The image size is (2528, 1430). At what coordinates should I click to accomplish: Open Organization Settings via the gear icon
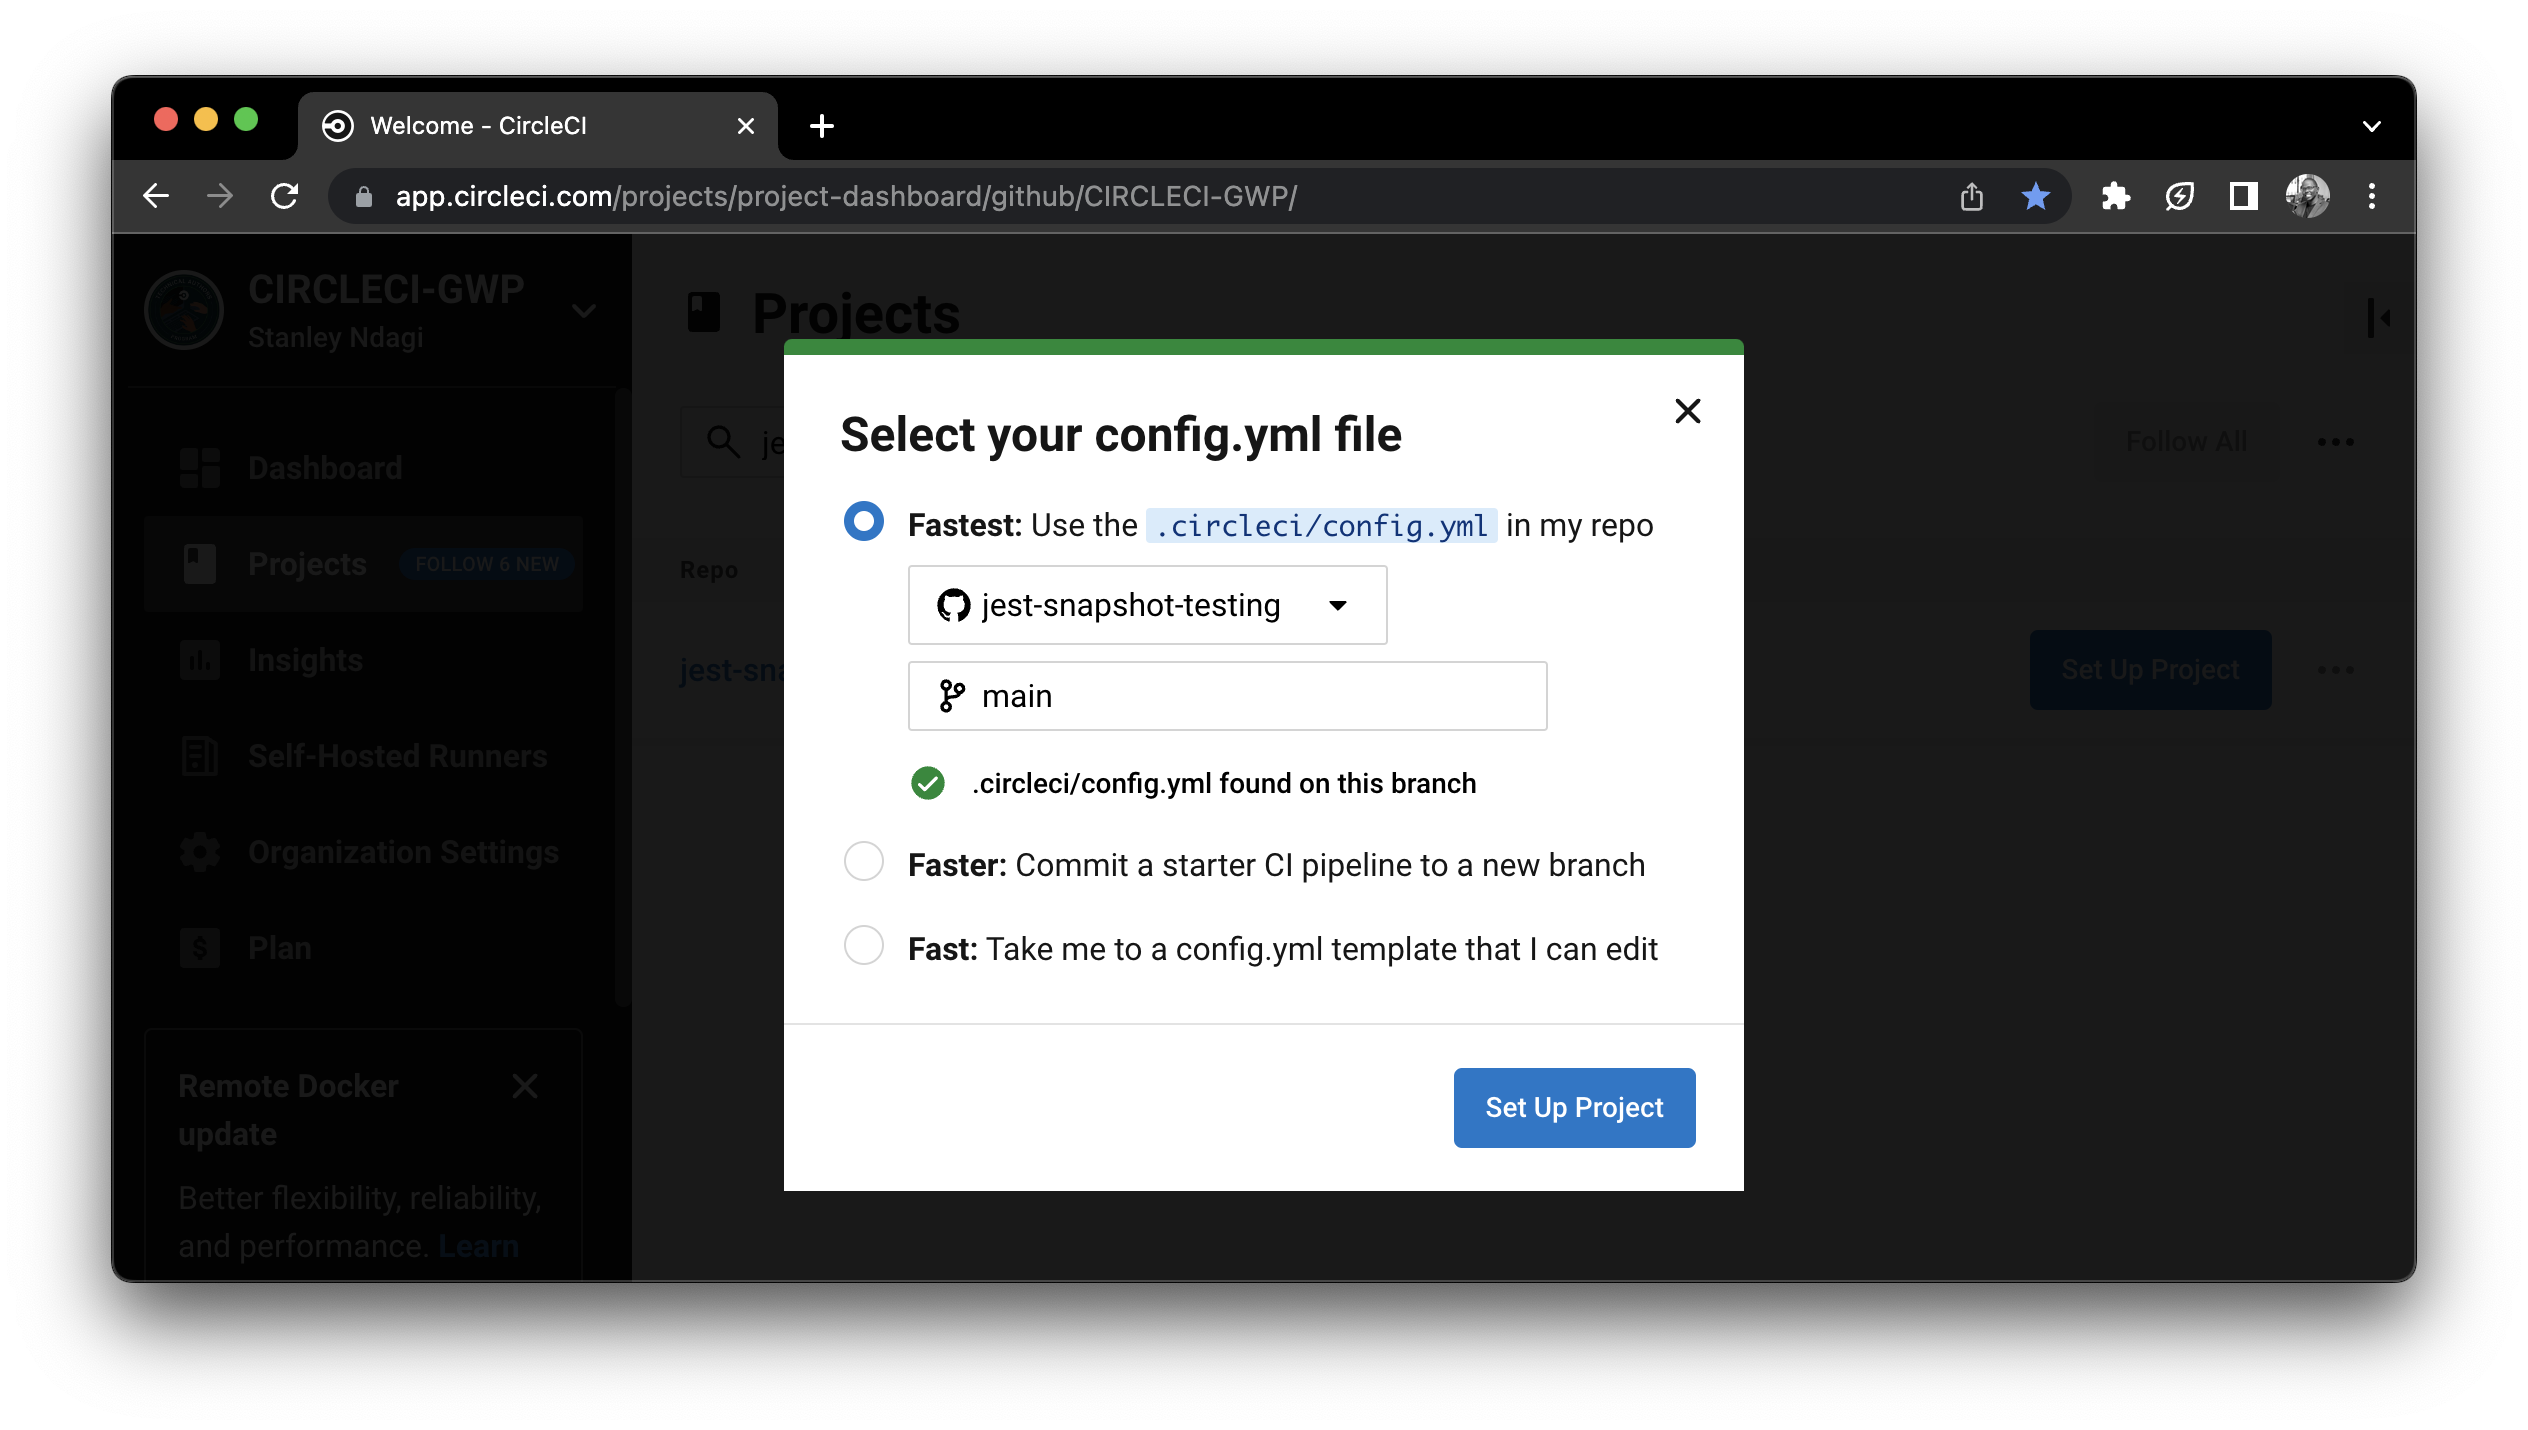point(198,851)
